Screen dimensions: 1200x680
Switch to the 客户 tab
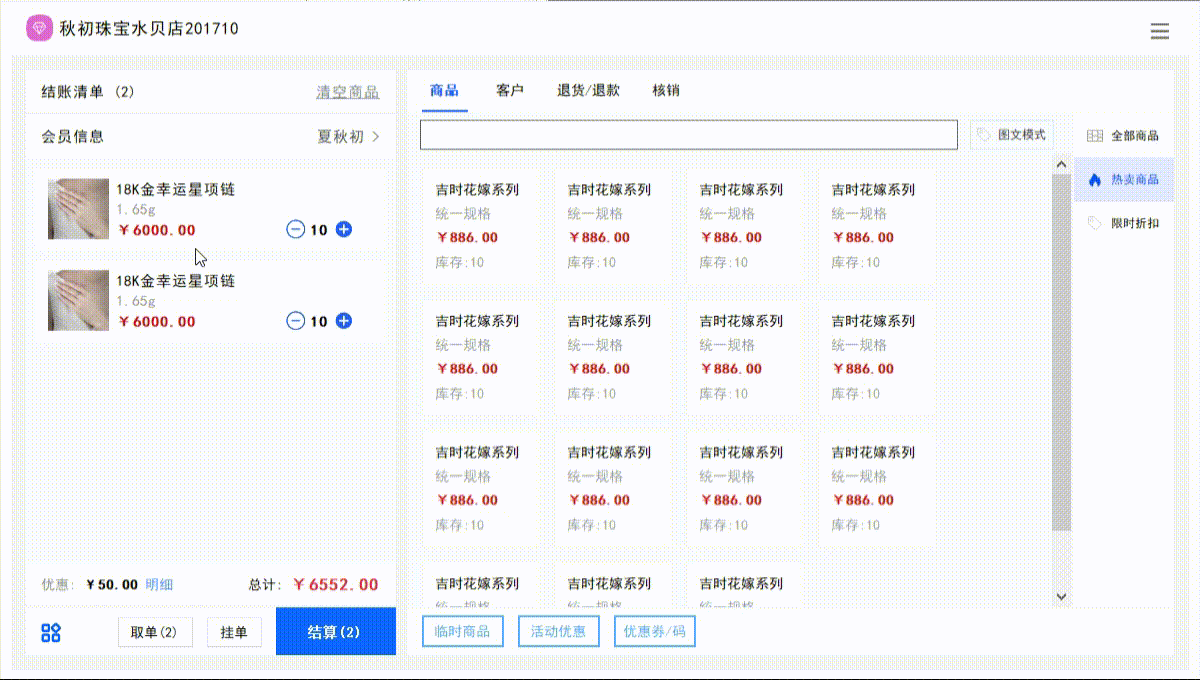coord(509,91)
